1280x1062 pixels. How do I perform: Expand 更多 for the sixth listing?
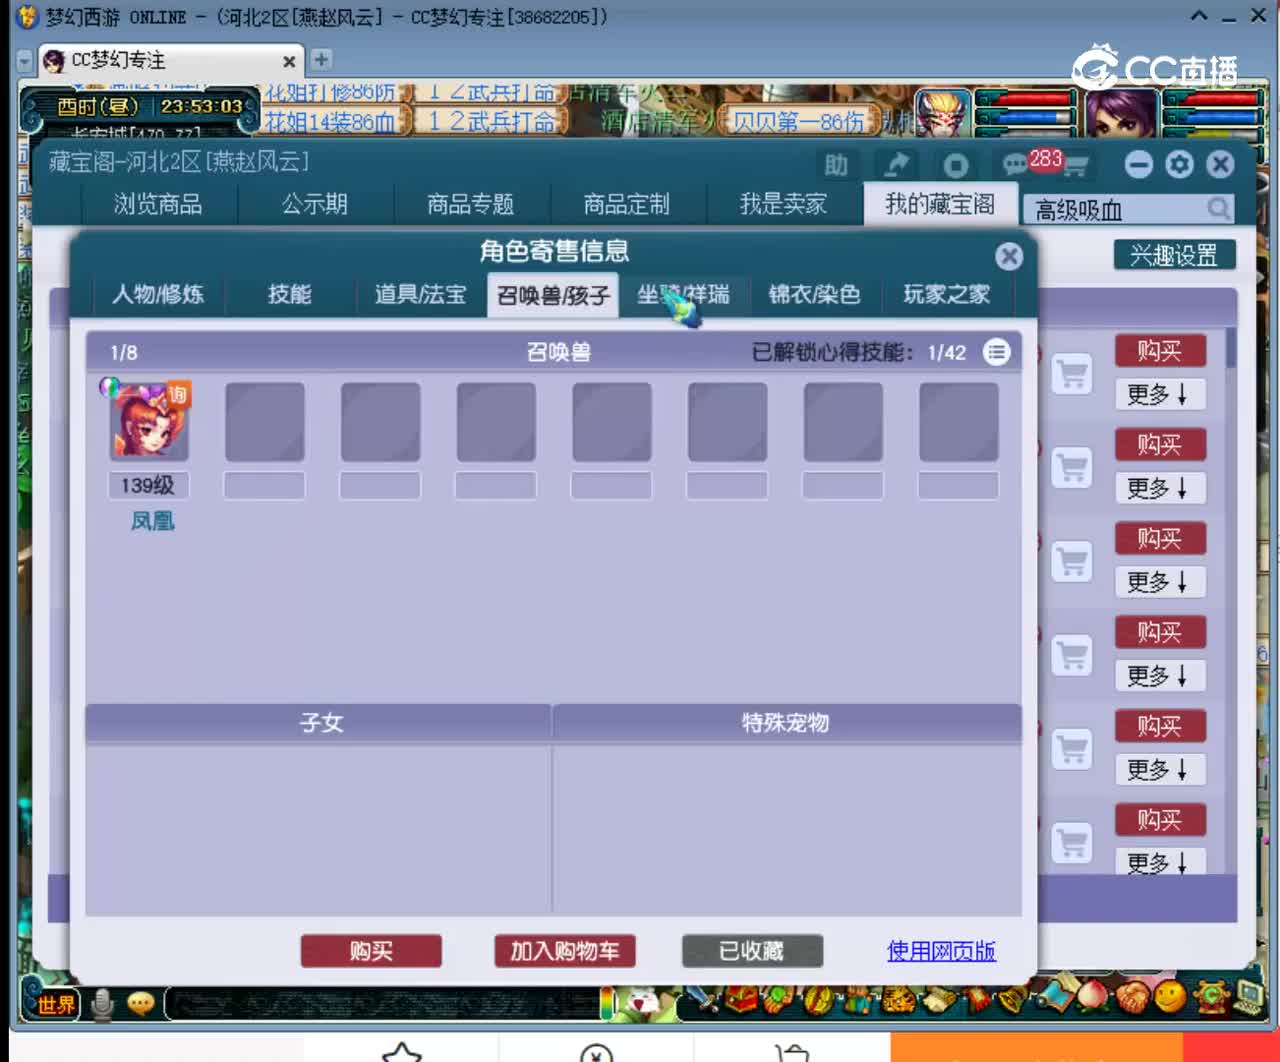(x=1160, y=862)
